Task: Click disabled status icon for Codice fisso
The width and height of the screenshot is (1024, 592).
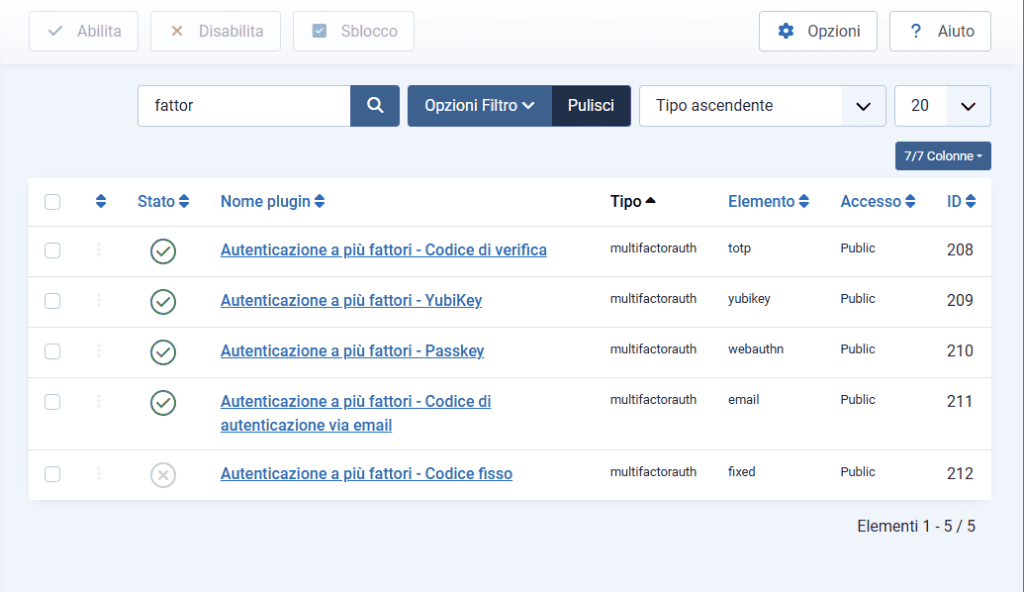Action: pos(163,475)
